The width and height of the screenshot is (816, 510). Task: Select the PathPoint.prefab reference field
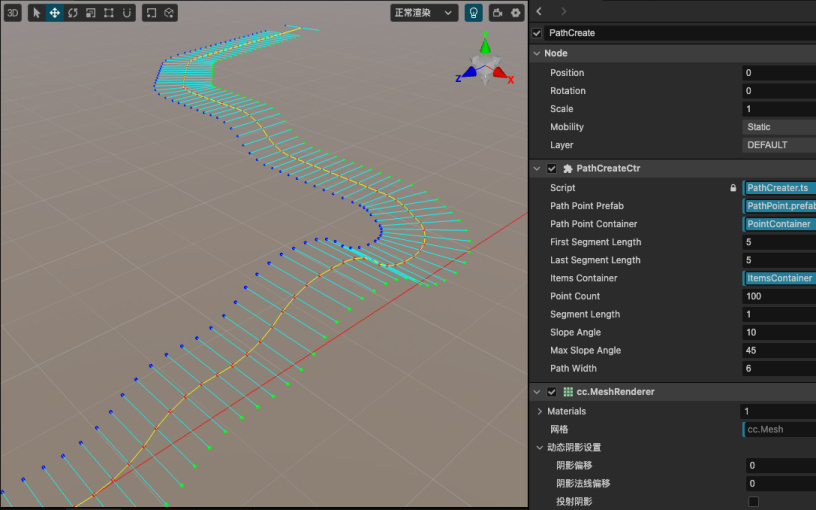[x=779, y=206]
